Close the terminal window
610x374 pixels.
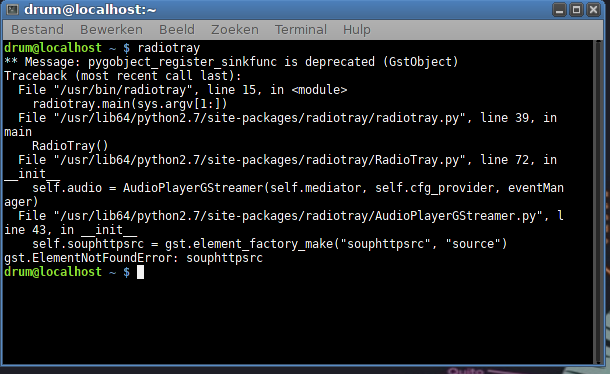click(x=594, y=10)
